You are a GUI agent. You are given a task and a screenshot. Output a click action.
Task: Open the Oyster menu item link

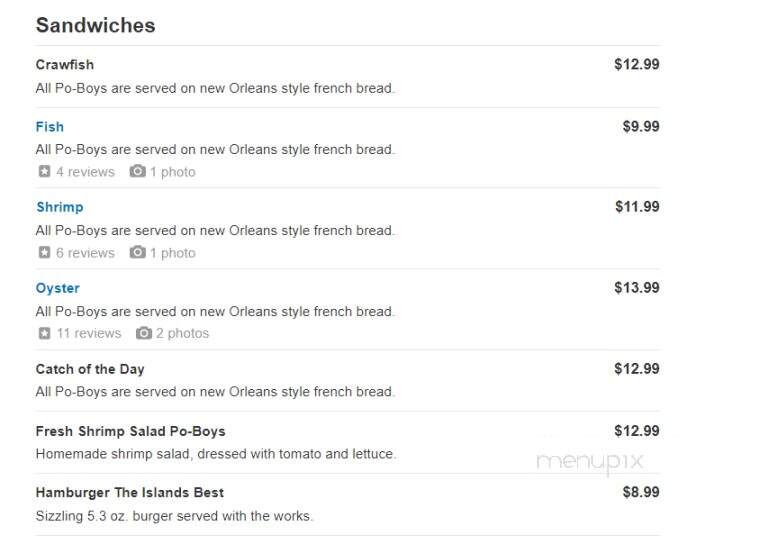click(x=57, y=288)
